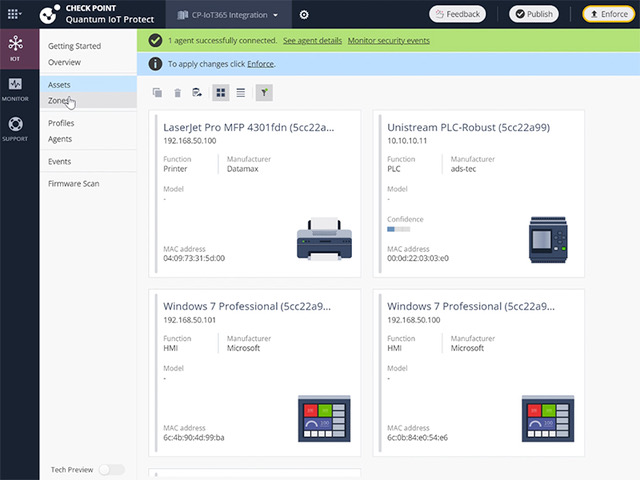Switch to grid card view
The width and height of the screenshot is (640, 480).
[221, 93]
